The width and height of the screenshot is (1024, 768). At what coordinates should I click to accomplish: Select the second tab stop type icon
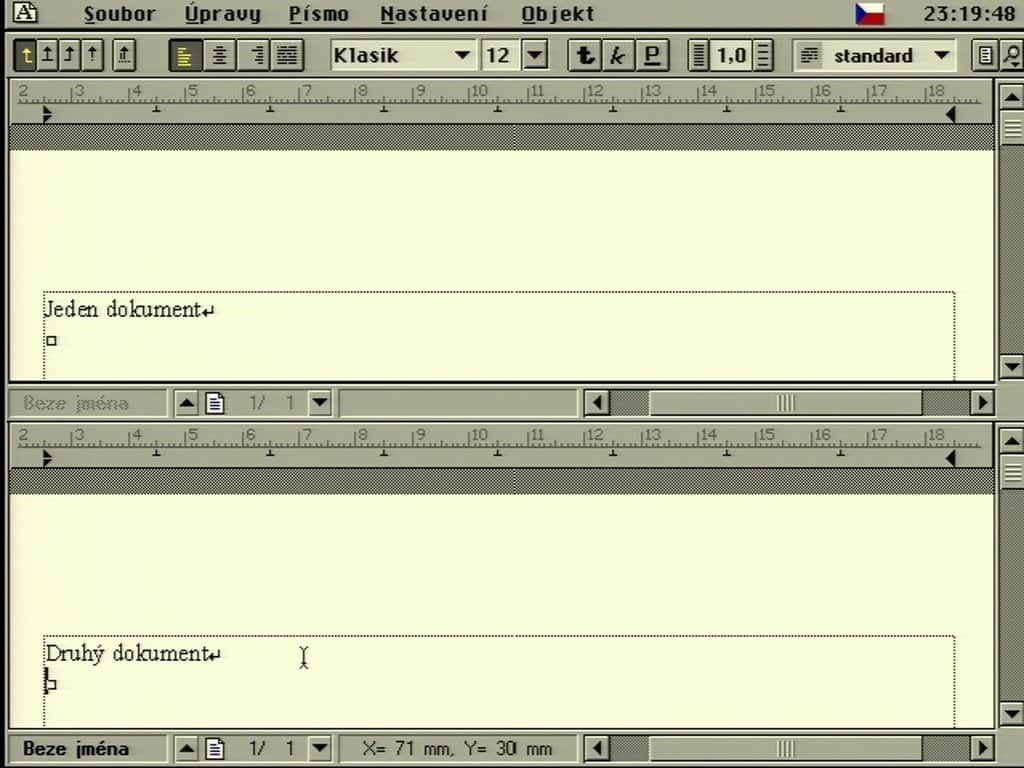point(48,56)
